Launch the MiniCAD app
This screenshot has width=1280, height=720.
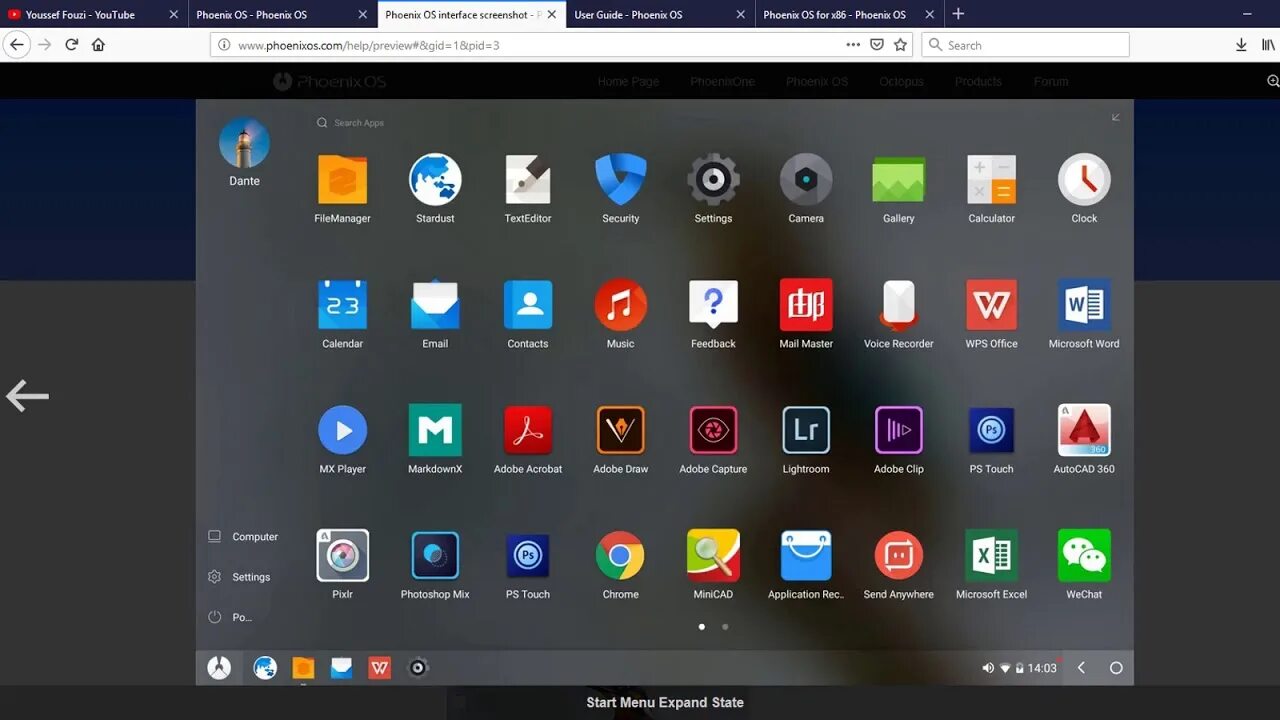click(713, 555)
